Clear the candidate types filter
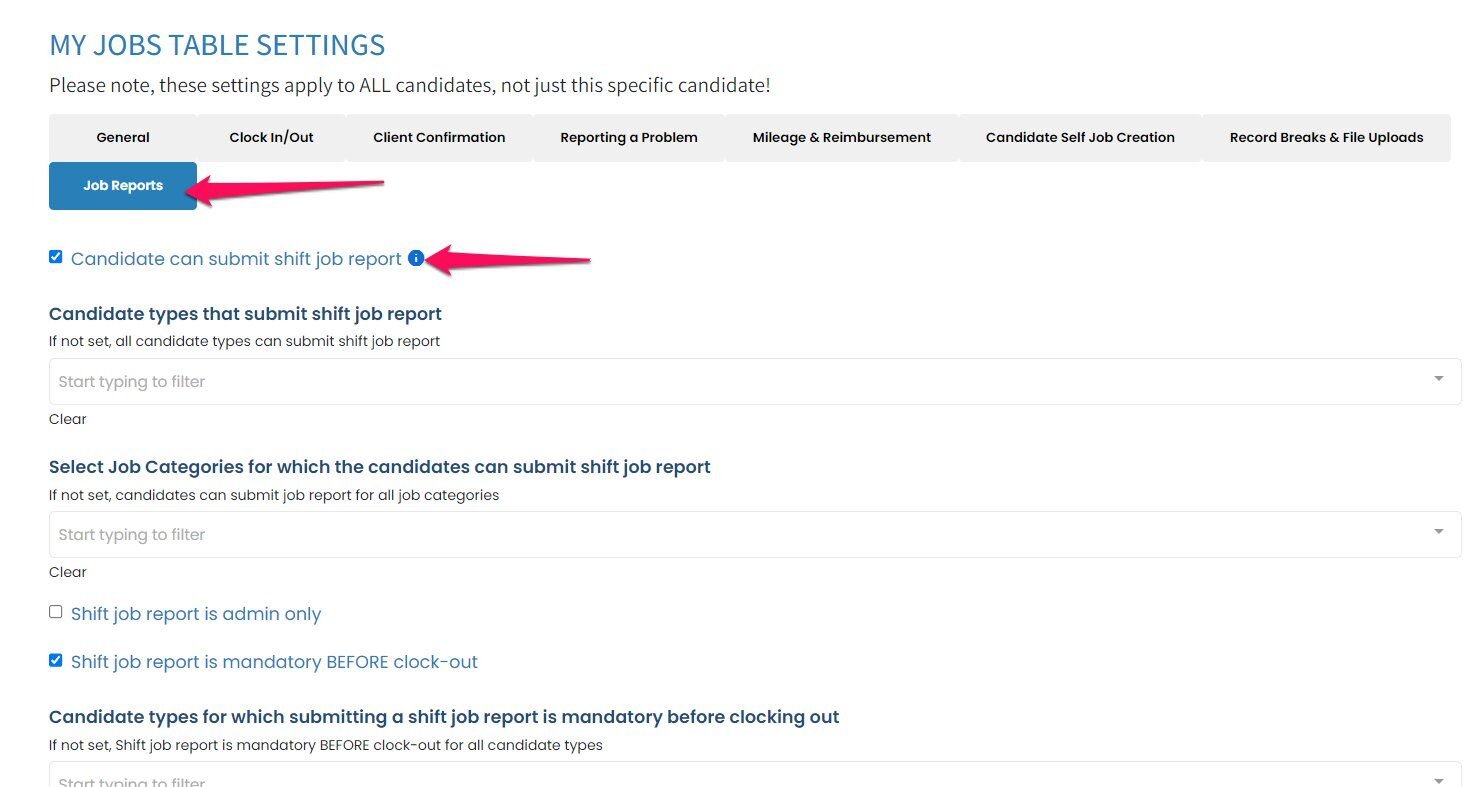The image size is (1463, 787). (68, 419)
